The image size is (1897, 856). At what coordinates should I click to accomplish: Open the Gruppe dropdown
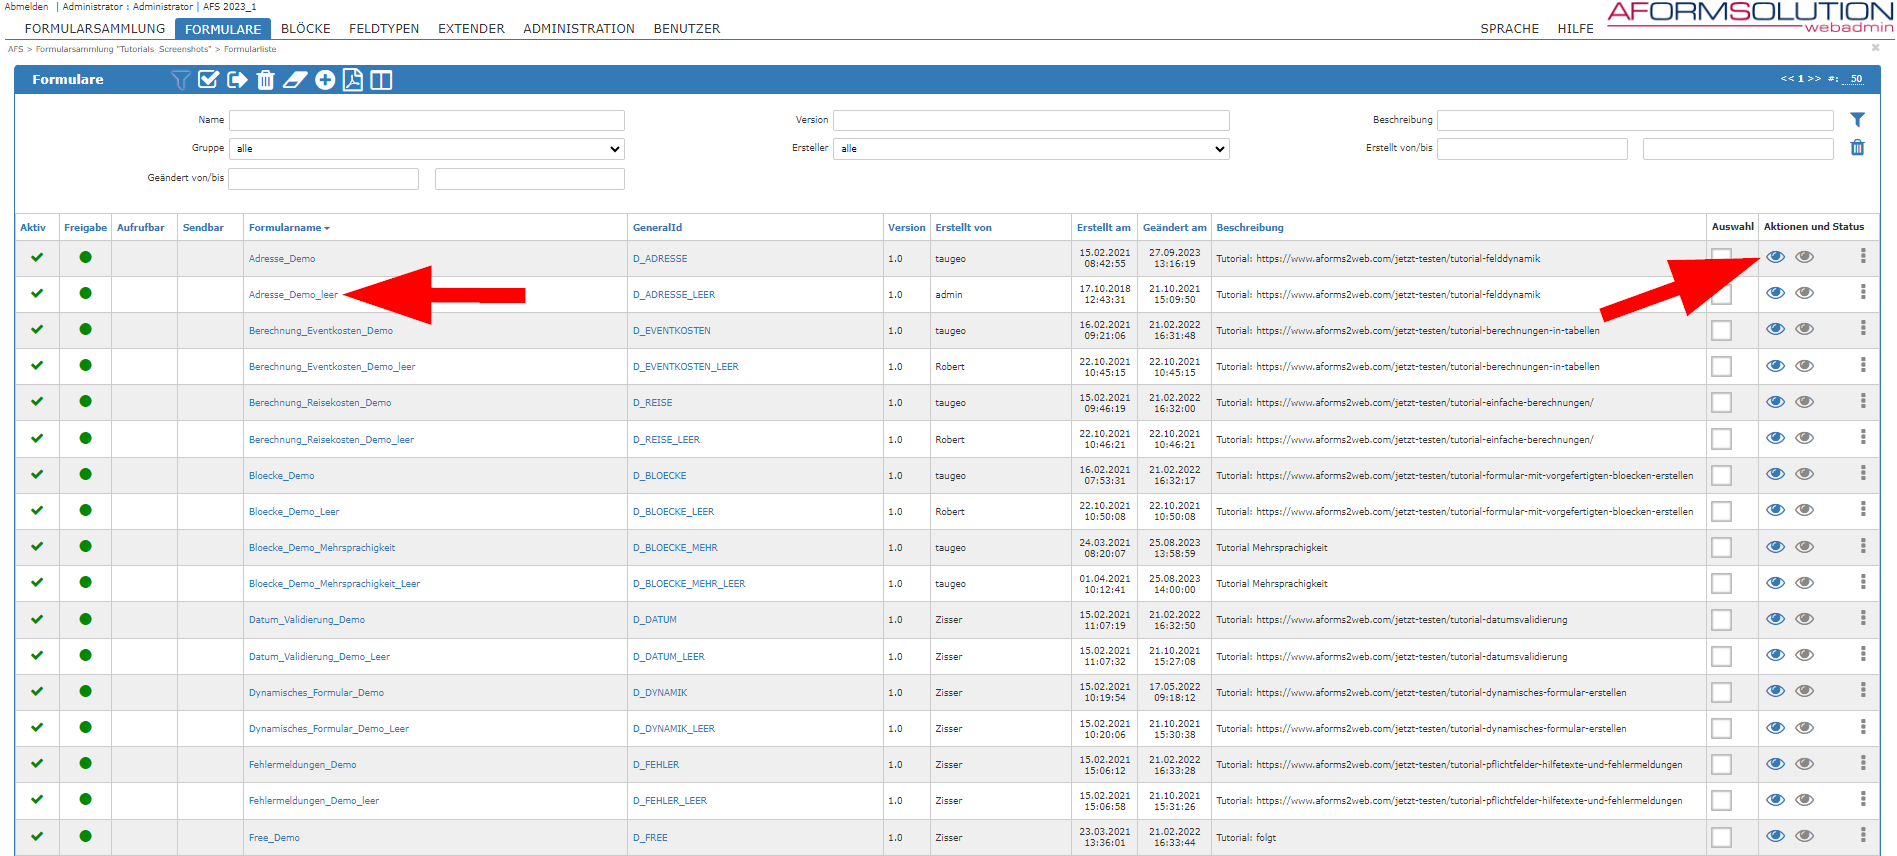coord(427,149)
